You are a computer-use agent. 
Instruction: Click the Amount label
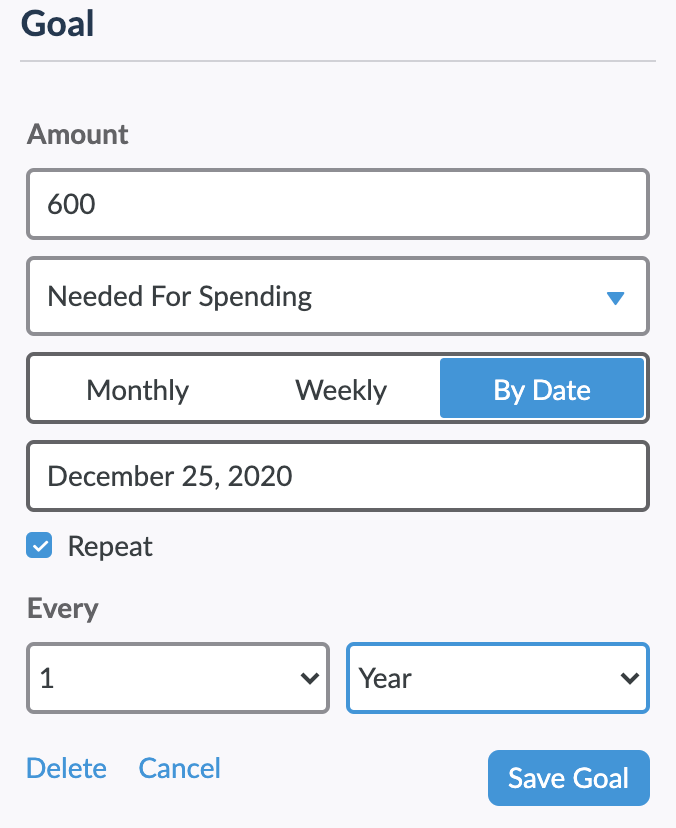click(78, 134)
